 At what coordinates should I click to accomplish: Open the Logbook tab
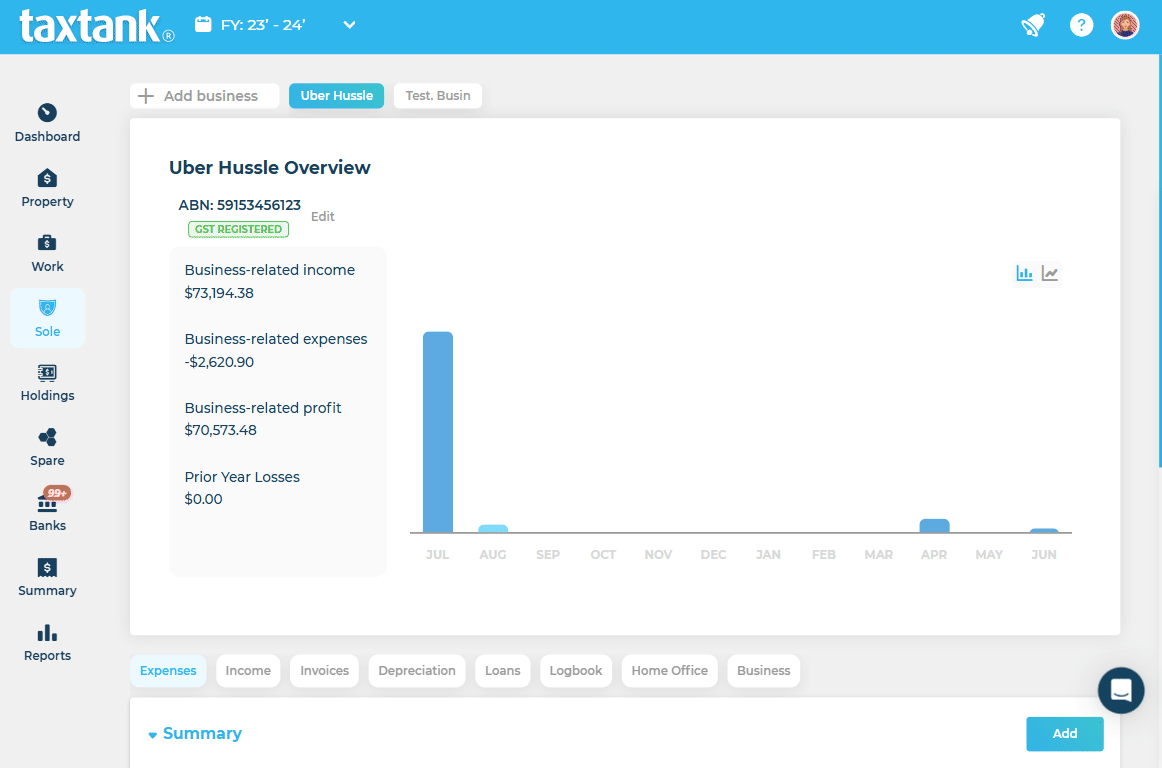point(576,671)
